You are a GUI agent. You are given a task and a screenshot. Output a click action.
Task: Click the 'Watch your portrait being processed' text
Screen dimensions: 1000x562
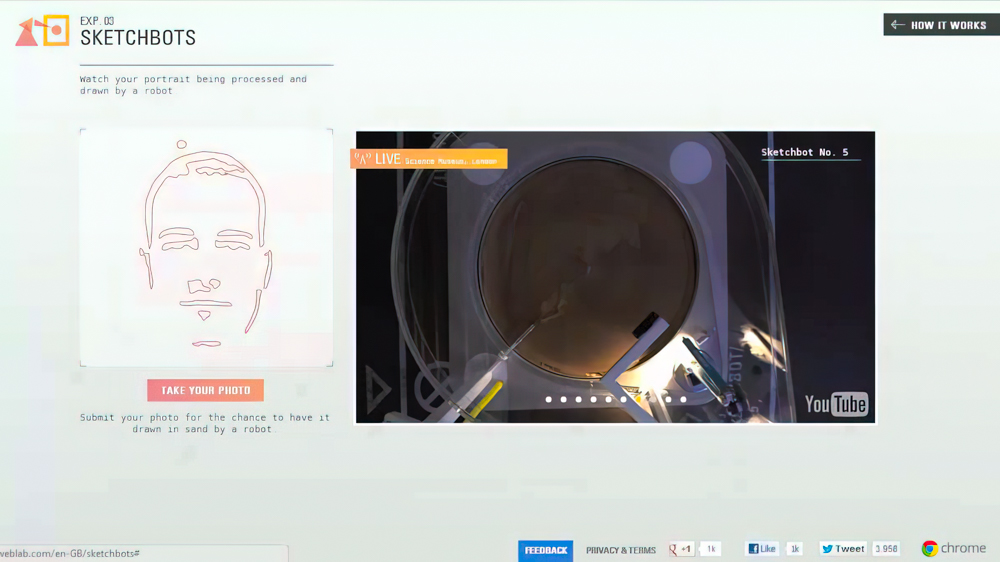[x=193, y=85]
